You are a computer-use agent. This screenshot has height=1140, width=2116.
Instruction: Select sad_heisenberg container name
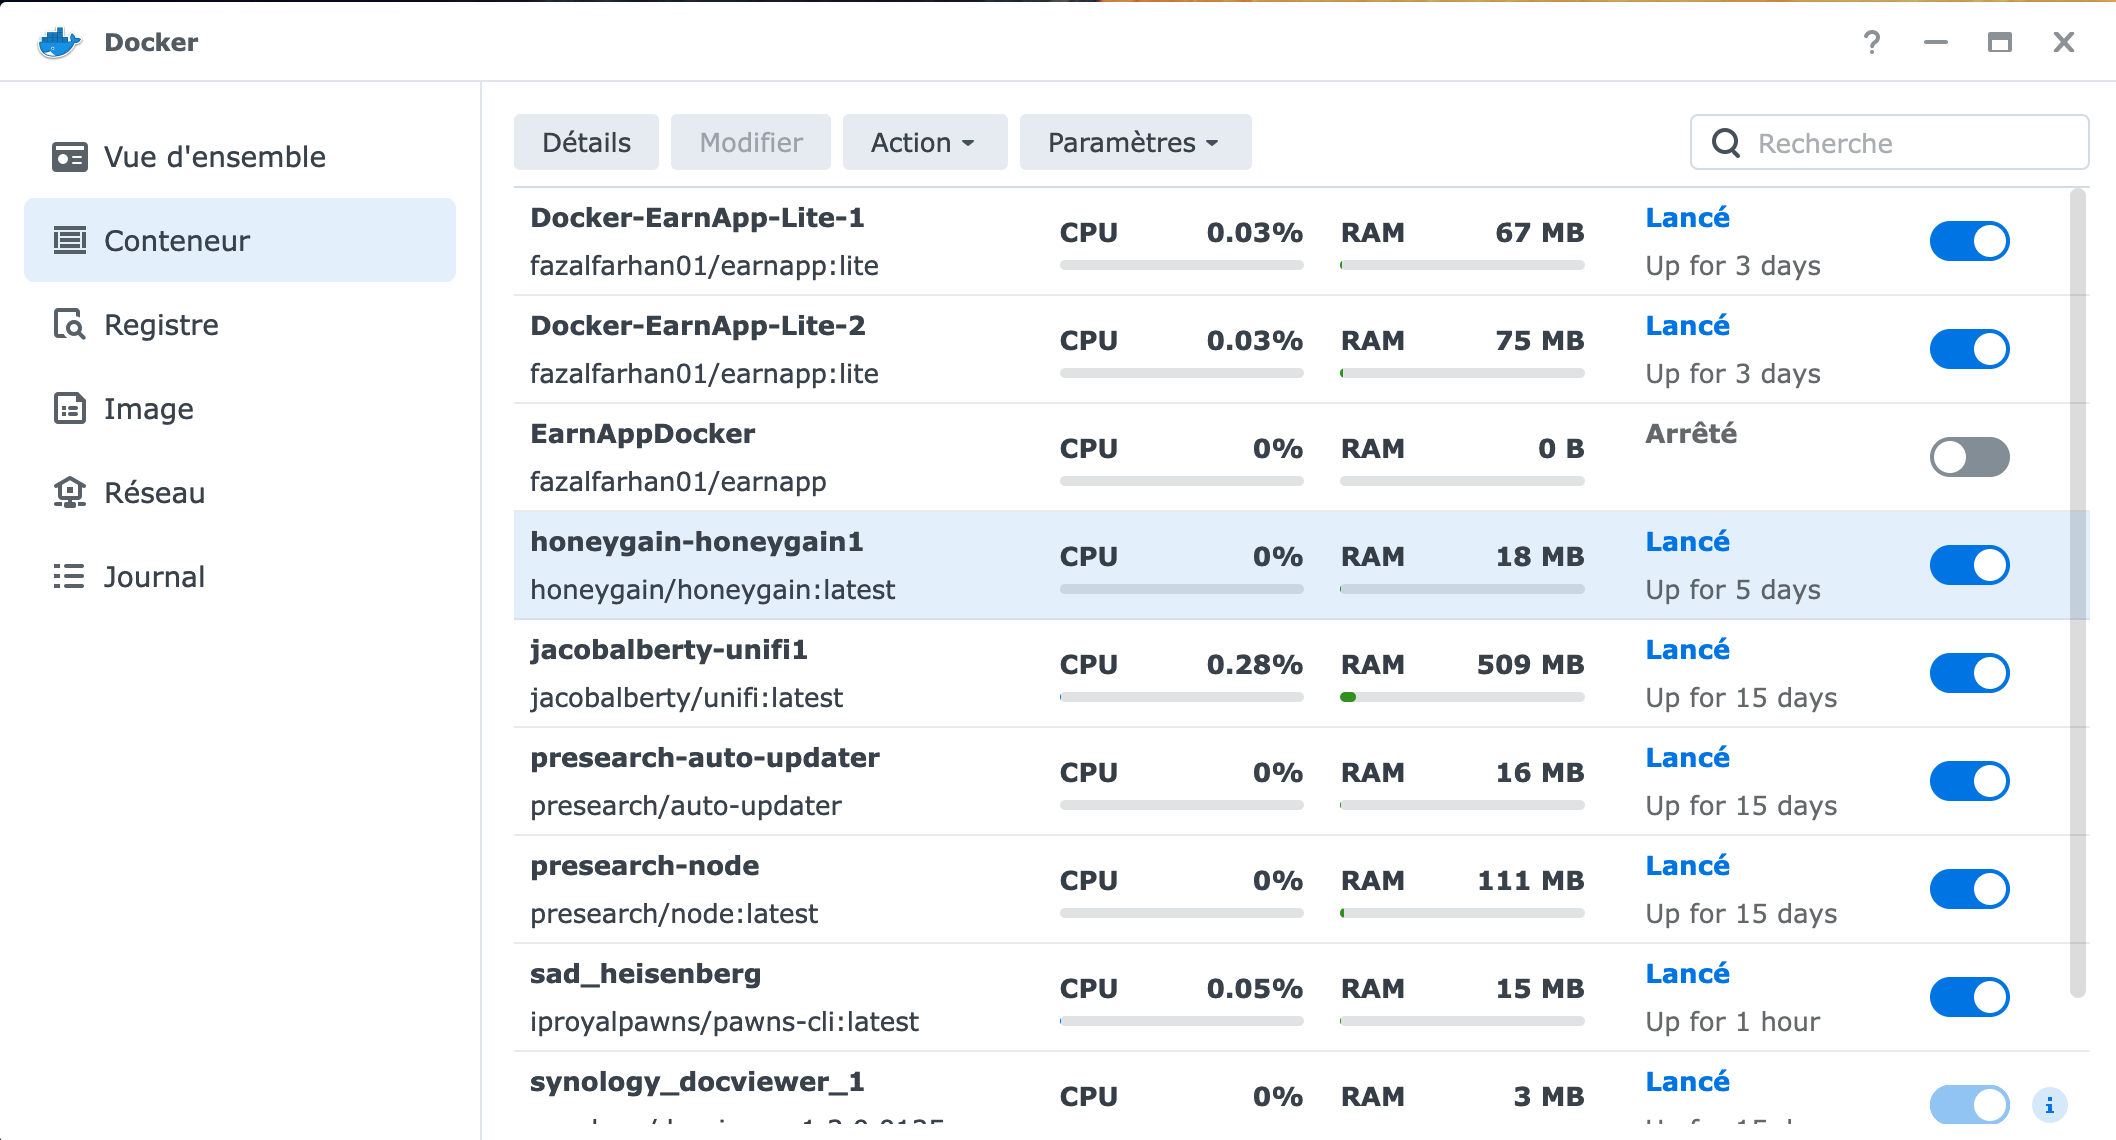tap(645, 974)
